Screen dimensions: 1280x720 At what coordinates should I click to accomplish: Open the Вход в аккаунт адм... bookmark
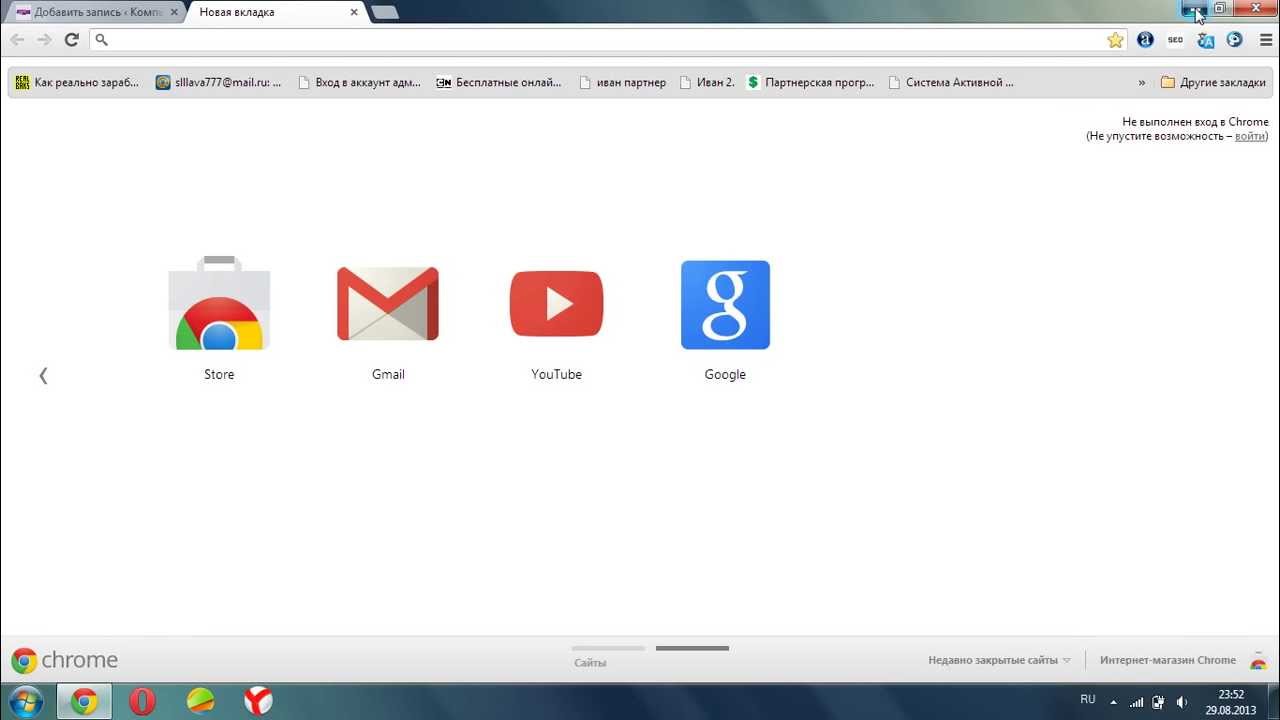point(359,83)
